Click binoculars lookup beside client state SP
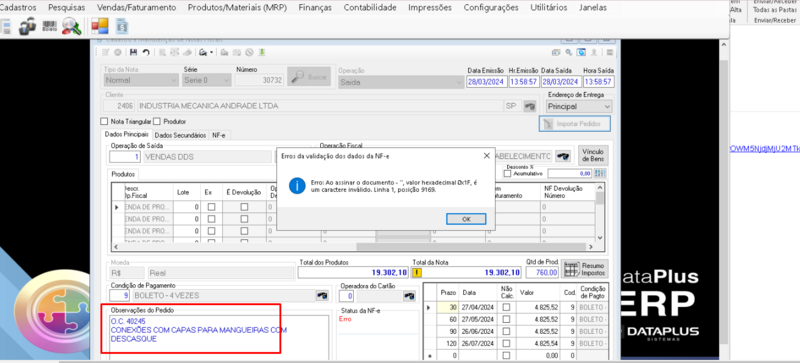 point(531,106)
